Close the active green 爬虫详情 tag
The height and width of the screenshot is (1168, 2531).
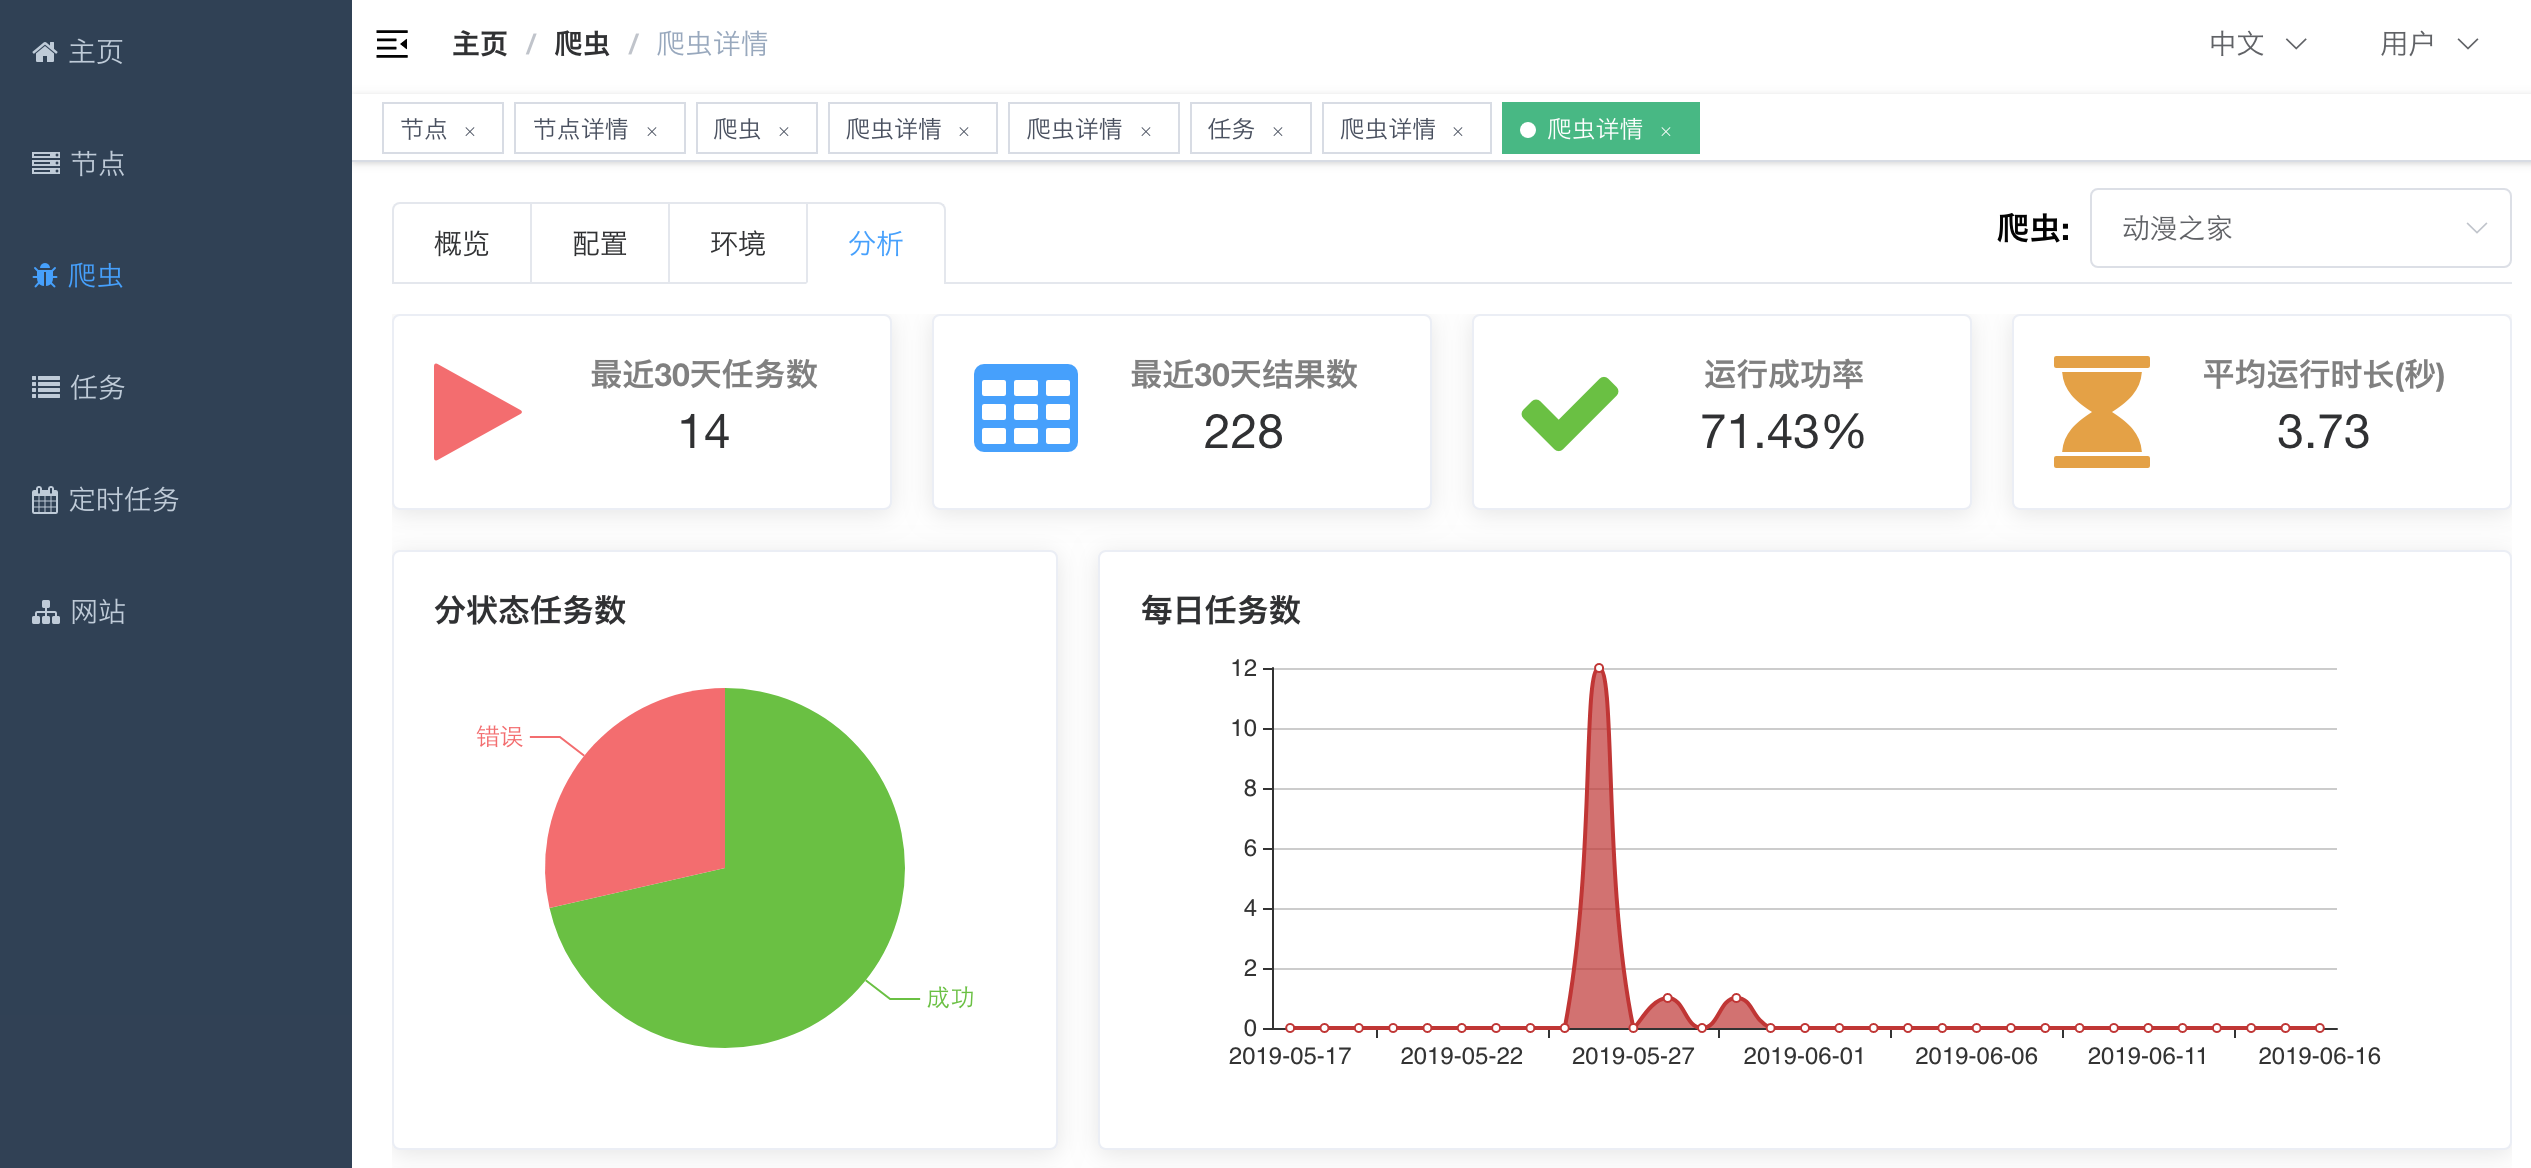1666,131
